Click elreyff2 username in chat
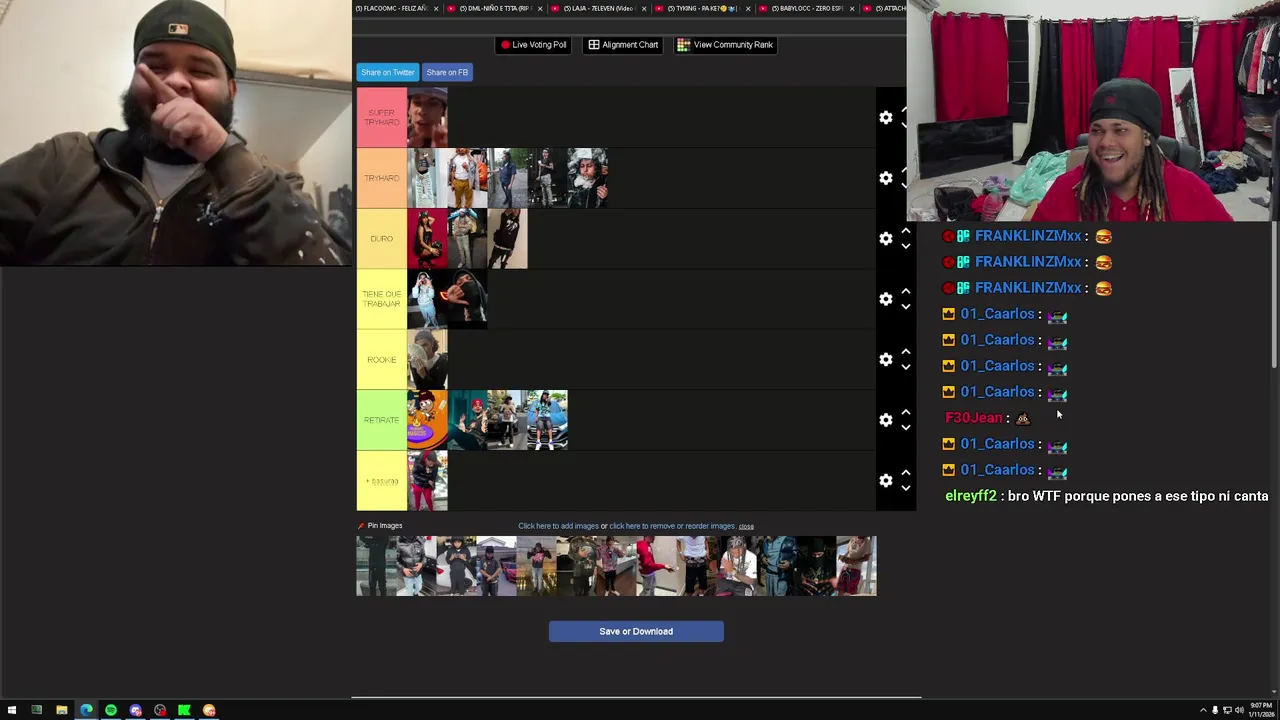 [x=971, y=496]
